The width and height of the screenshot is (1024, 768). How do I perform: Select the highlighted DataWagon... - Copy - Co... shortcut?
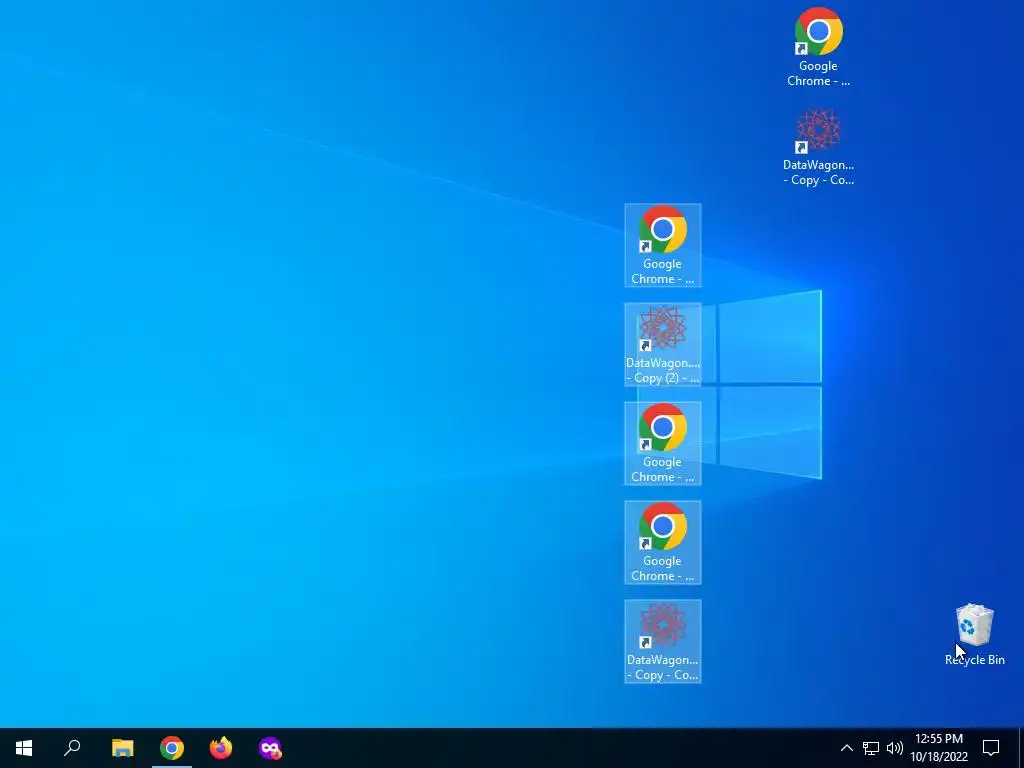tap(663, 641)
